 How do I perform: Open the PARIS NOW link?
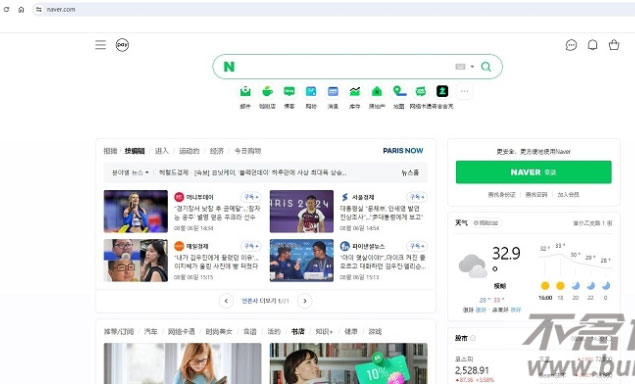pos(403,151)
